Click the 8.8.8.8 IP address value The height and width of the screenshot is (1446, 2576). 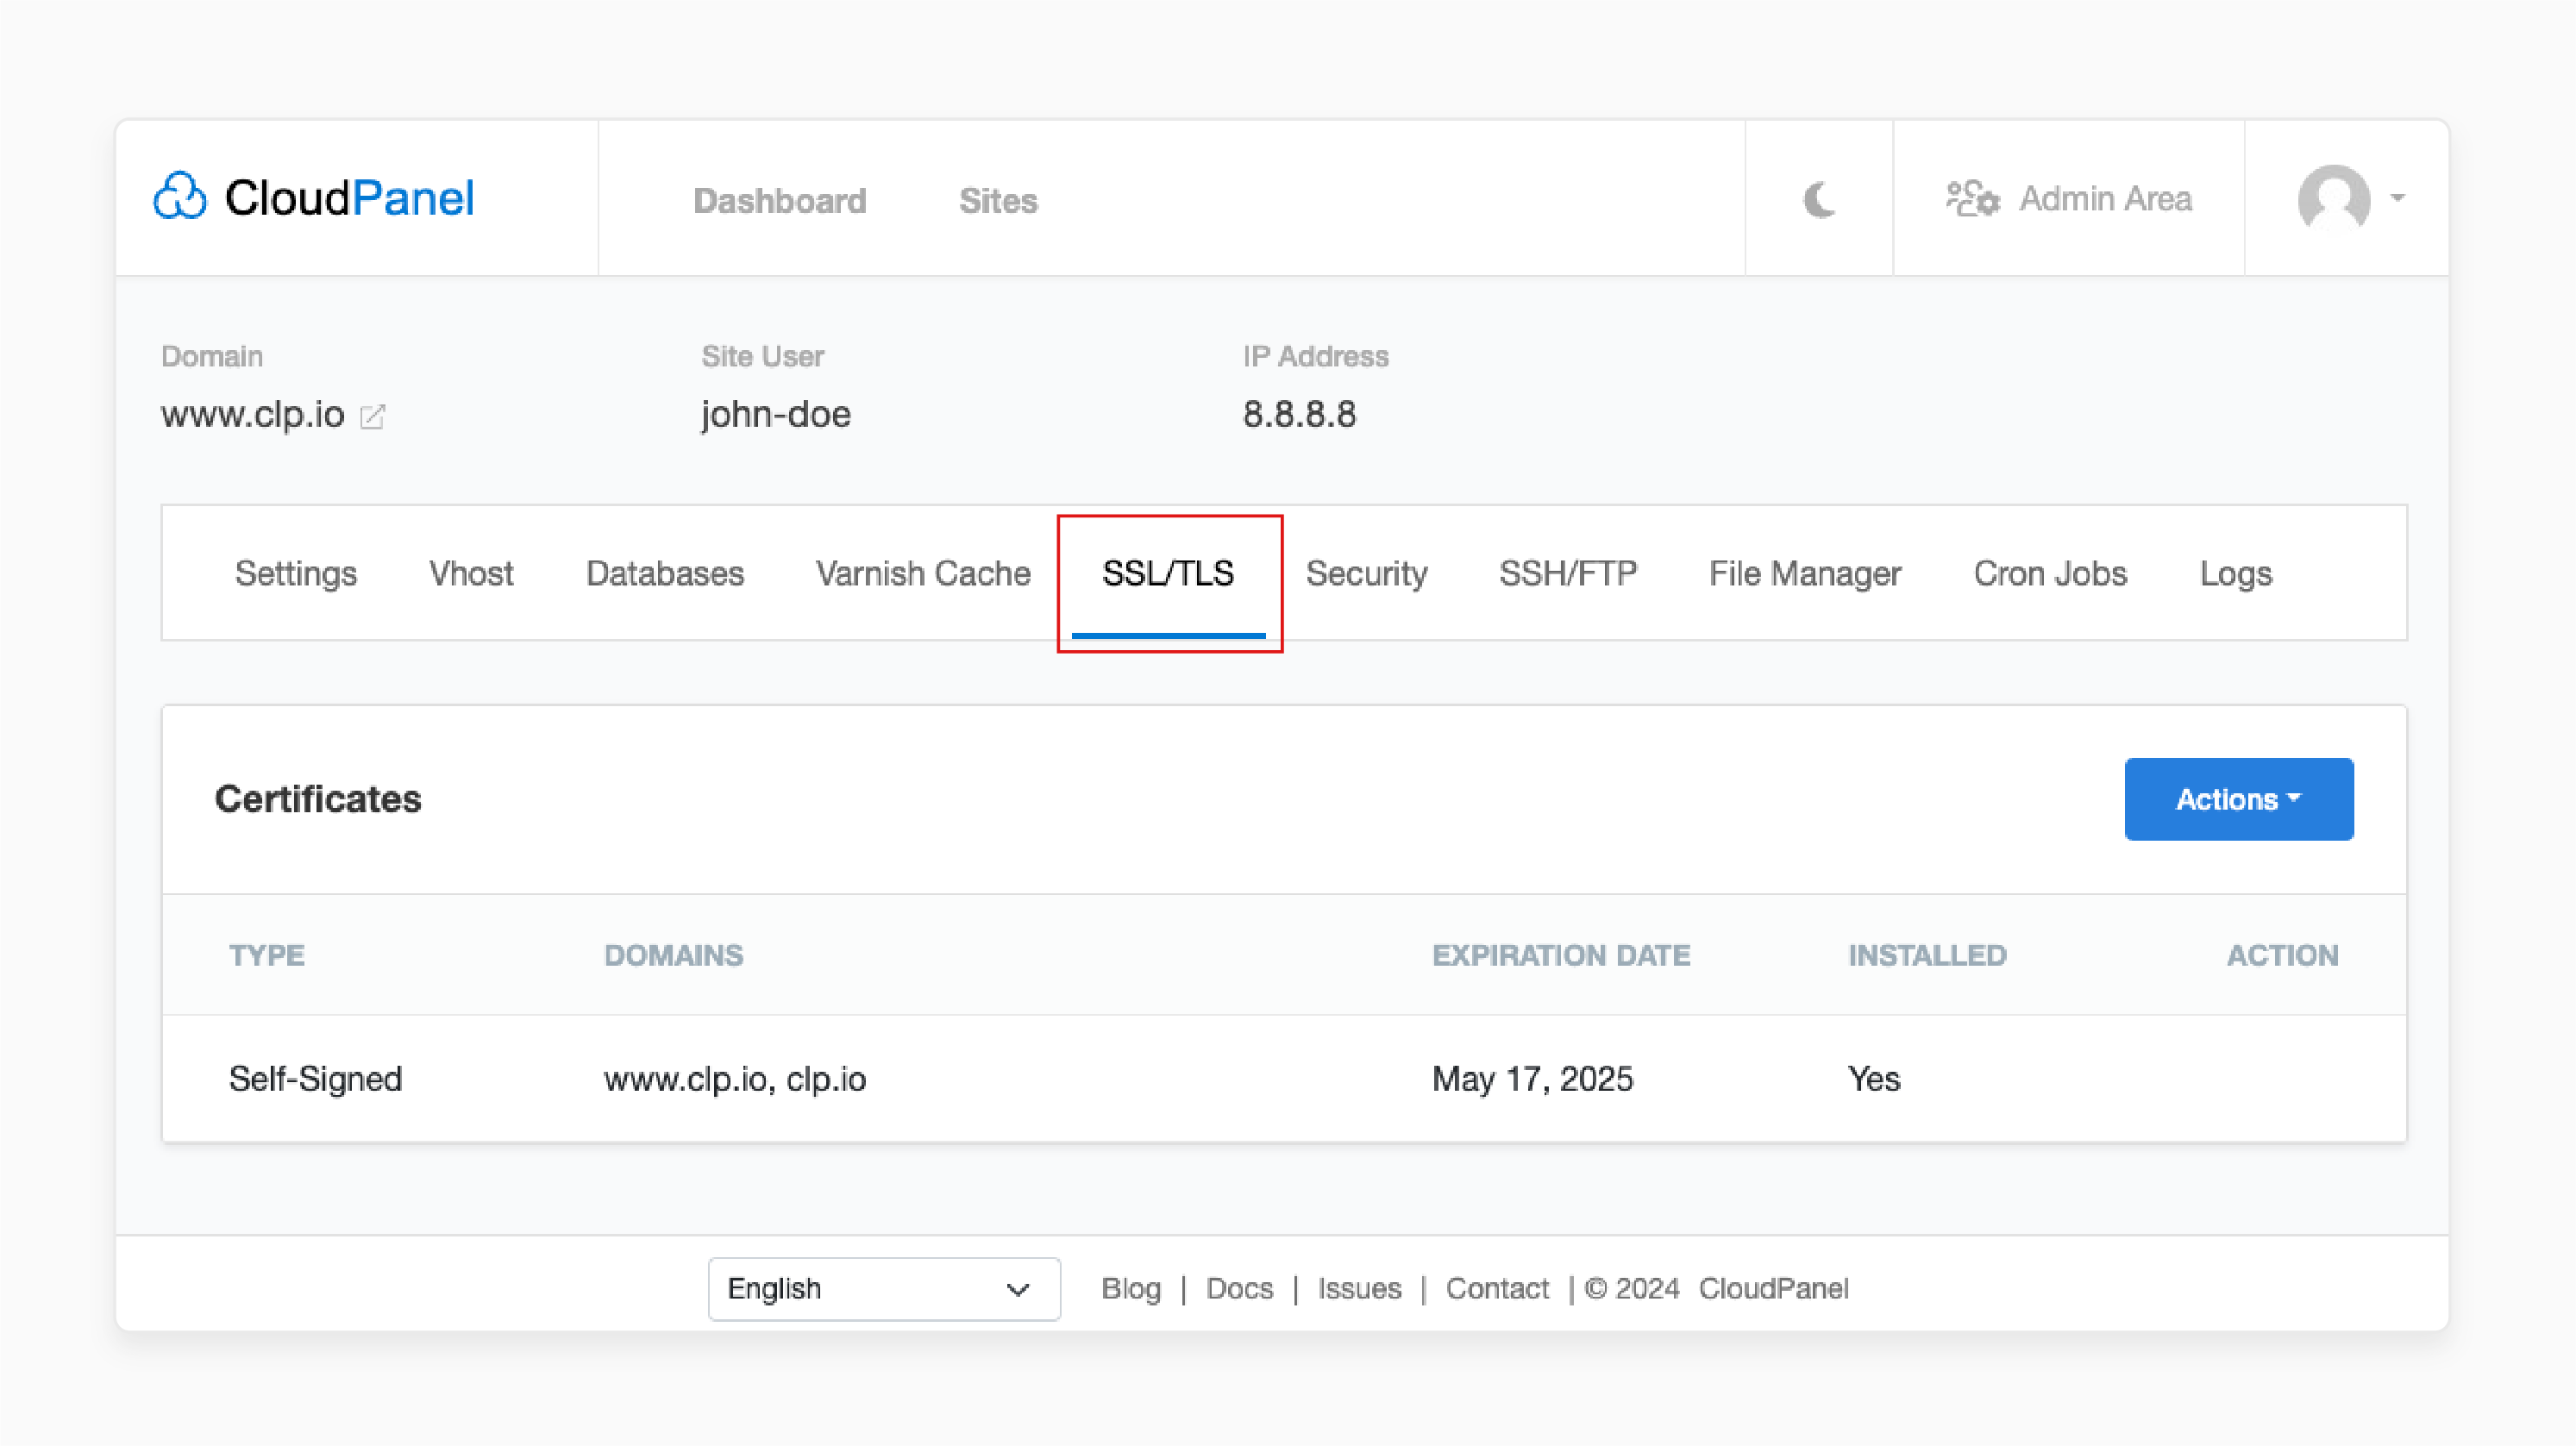tap(1299, 414)
